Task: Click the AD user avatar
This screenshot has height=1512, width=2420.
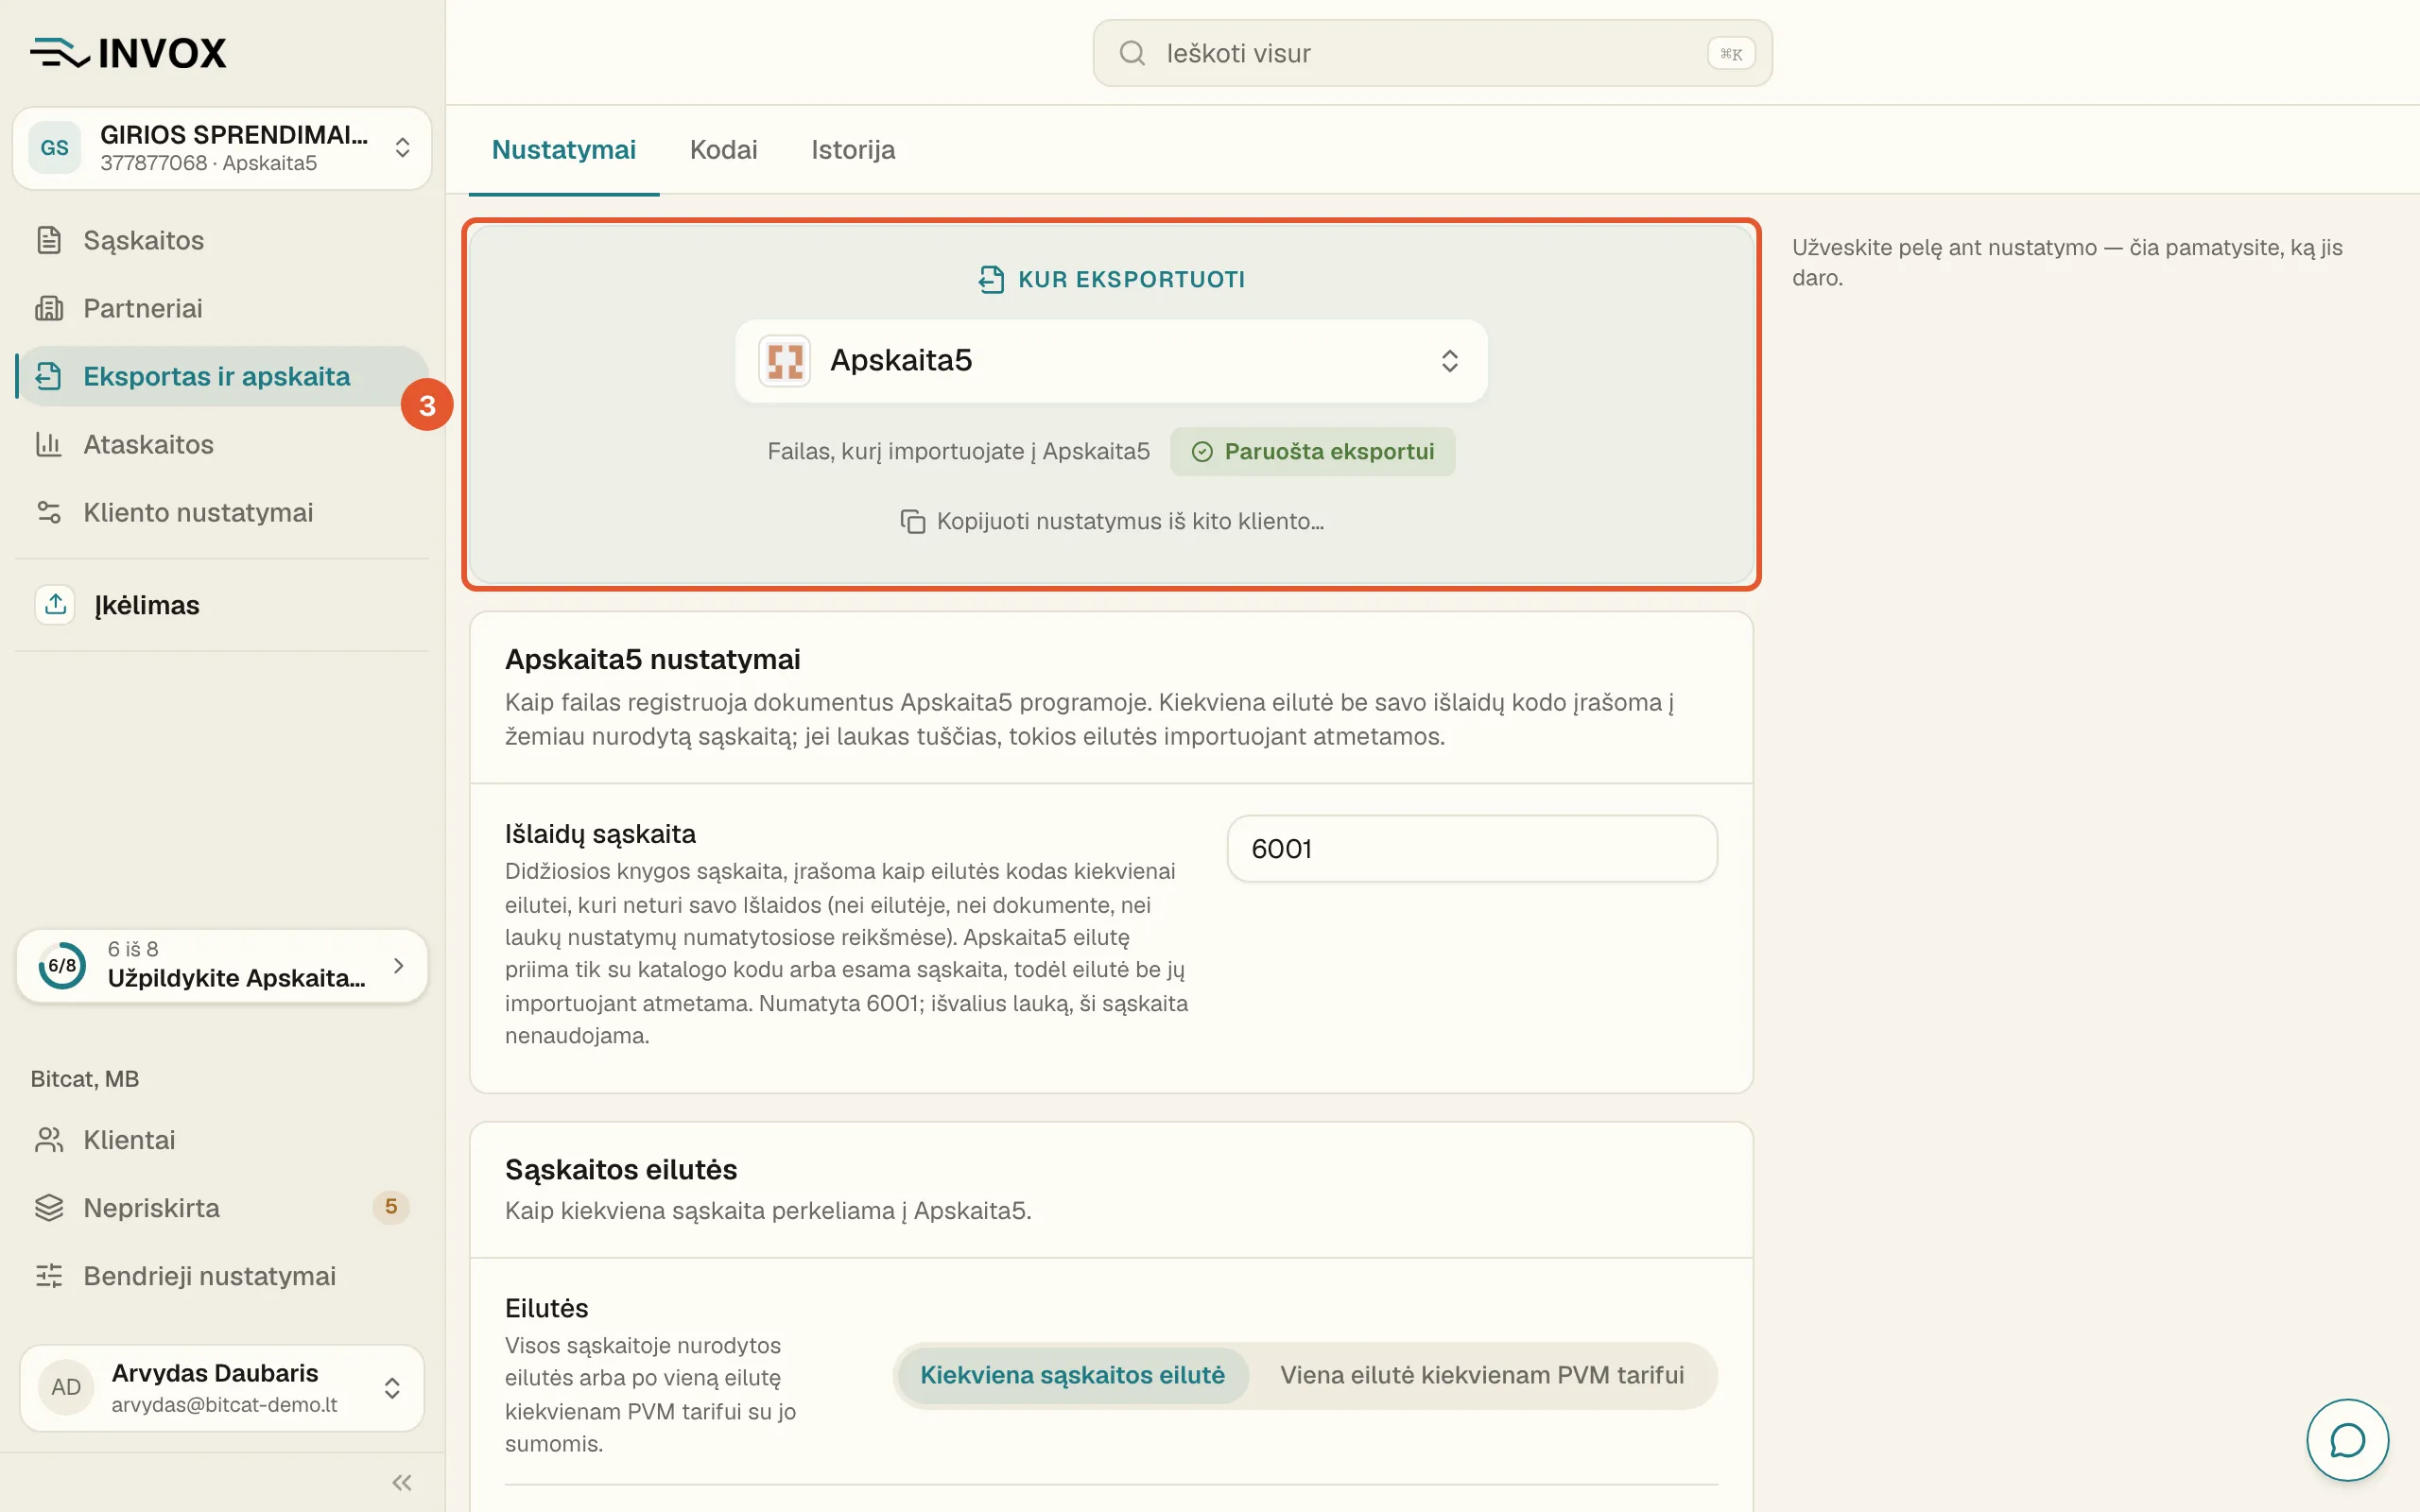Action: click(66, 1387)
